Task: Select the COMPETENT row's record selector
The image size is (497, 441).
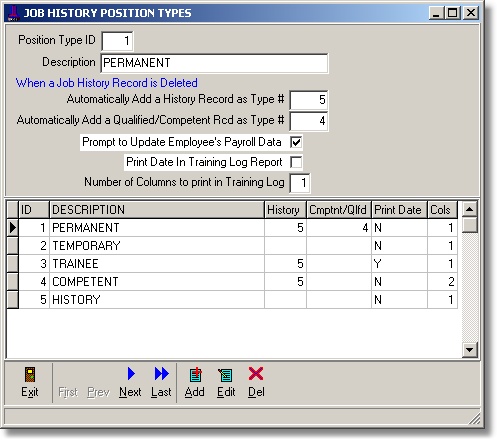Action: [x=13, y=282]
